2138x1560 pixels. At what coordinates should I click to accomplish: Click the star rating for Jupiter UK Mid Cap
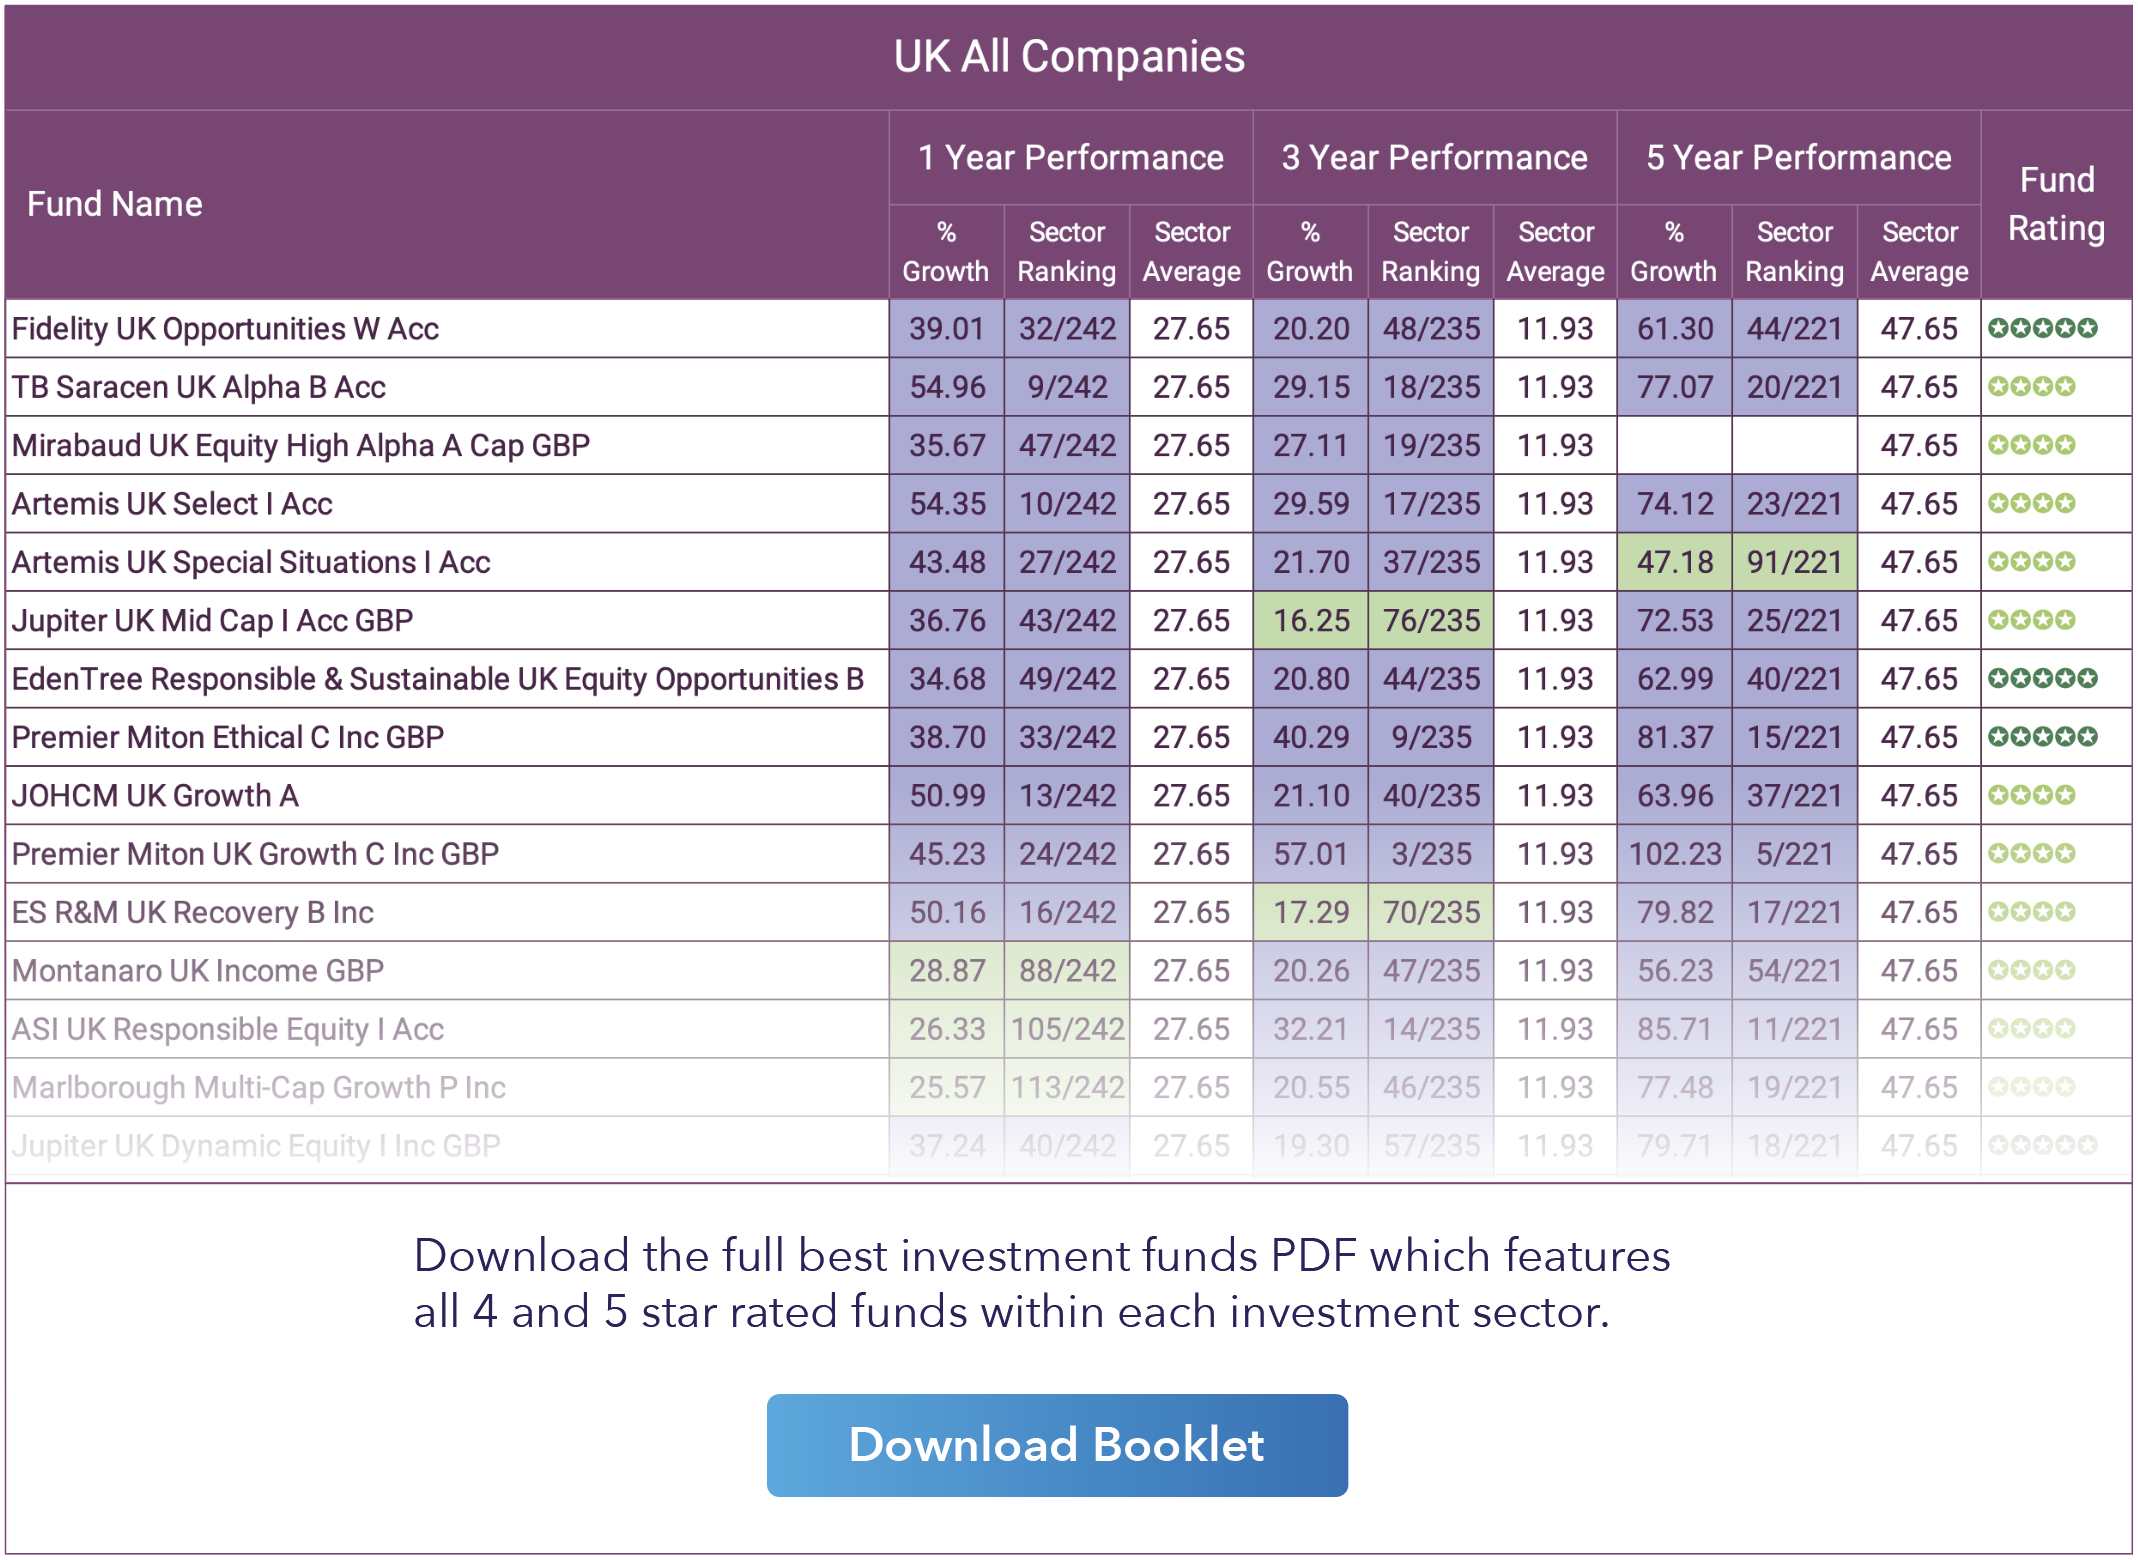click(2031, 620)
